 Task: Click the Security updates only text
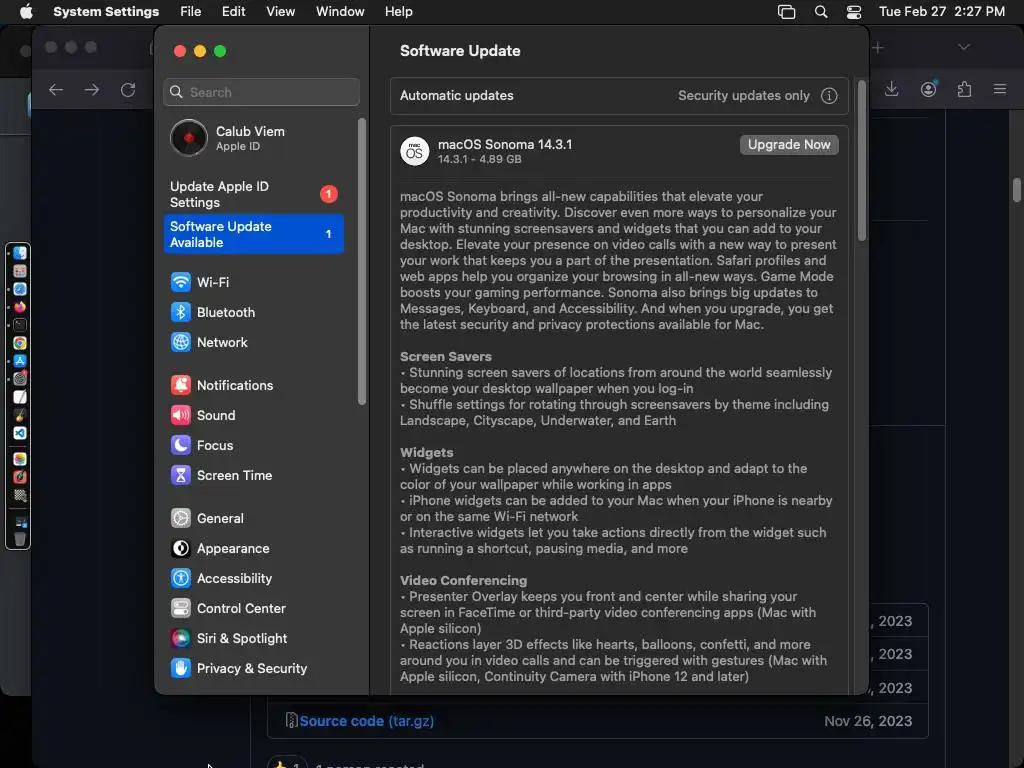(x=744, y=95)
